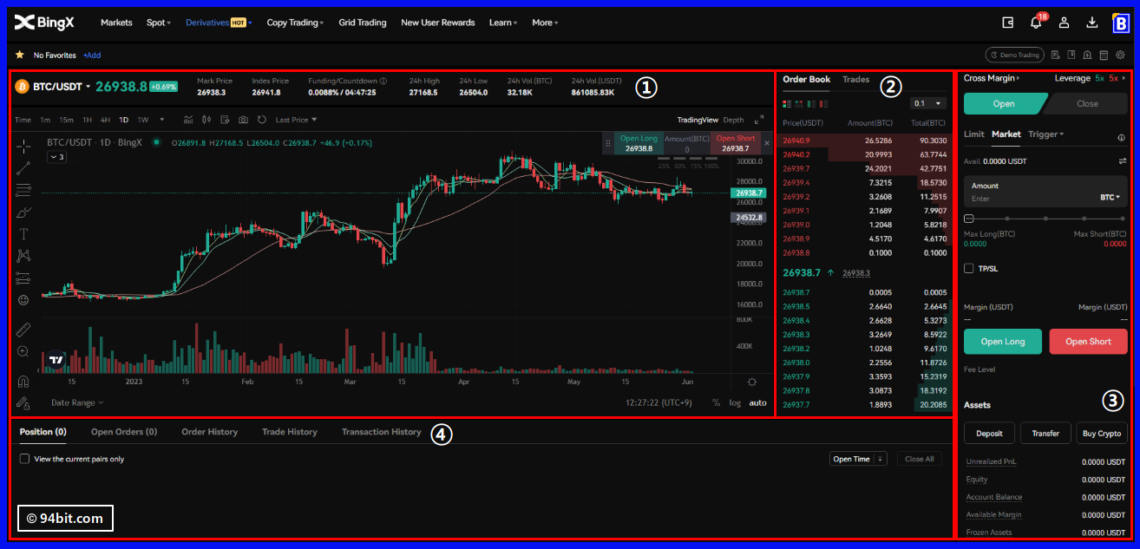The width and height of the screenshot is (1140, 549).
Task: Click the position size slider handle
Action: point(968,218)
